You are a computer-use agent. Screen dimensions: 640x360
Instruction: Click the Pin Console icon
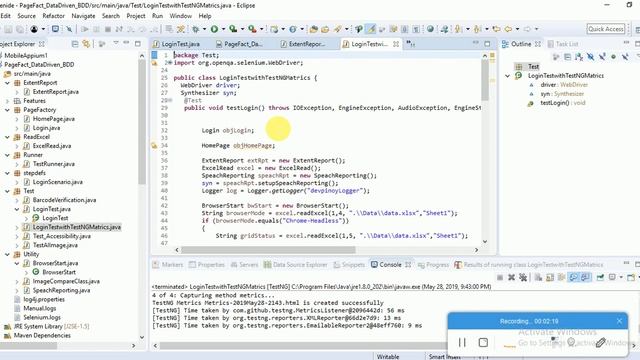(600, 277)
